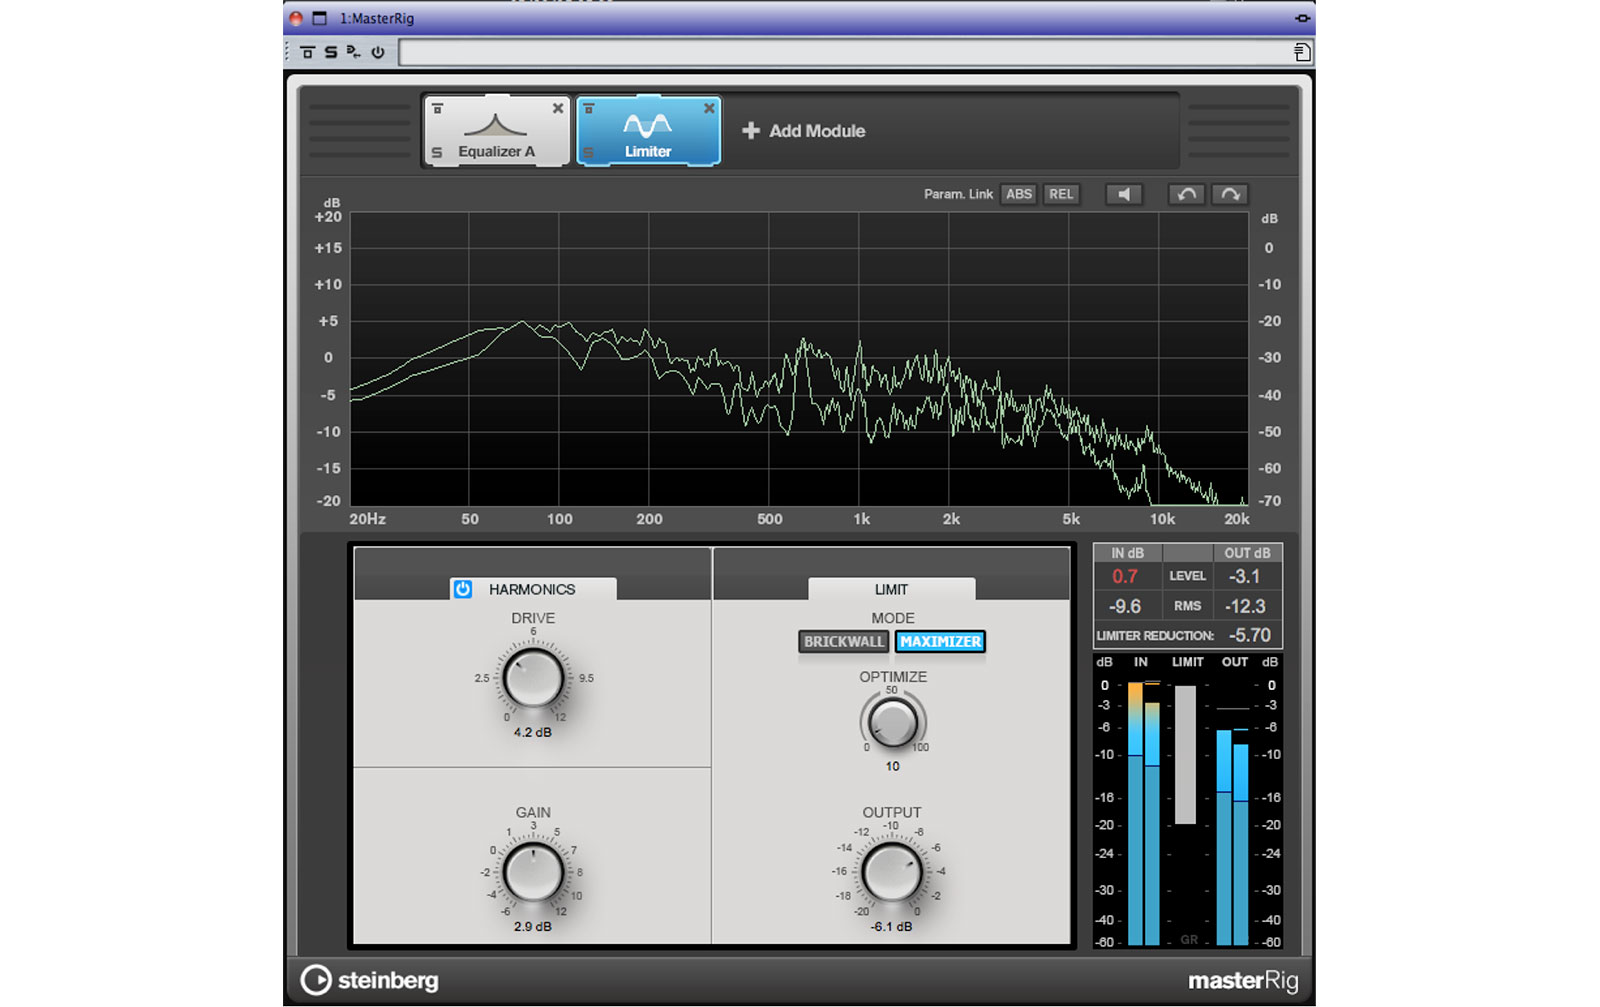Screen dimensions: 1600x1007
Task: Bypass the Limiter module
Action: point(589,108)
